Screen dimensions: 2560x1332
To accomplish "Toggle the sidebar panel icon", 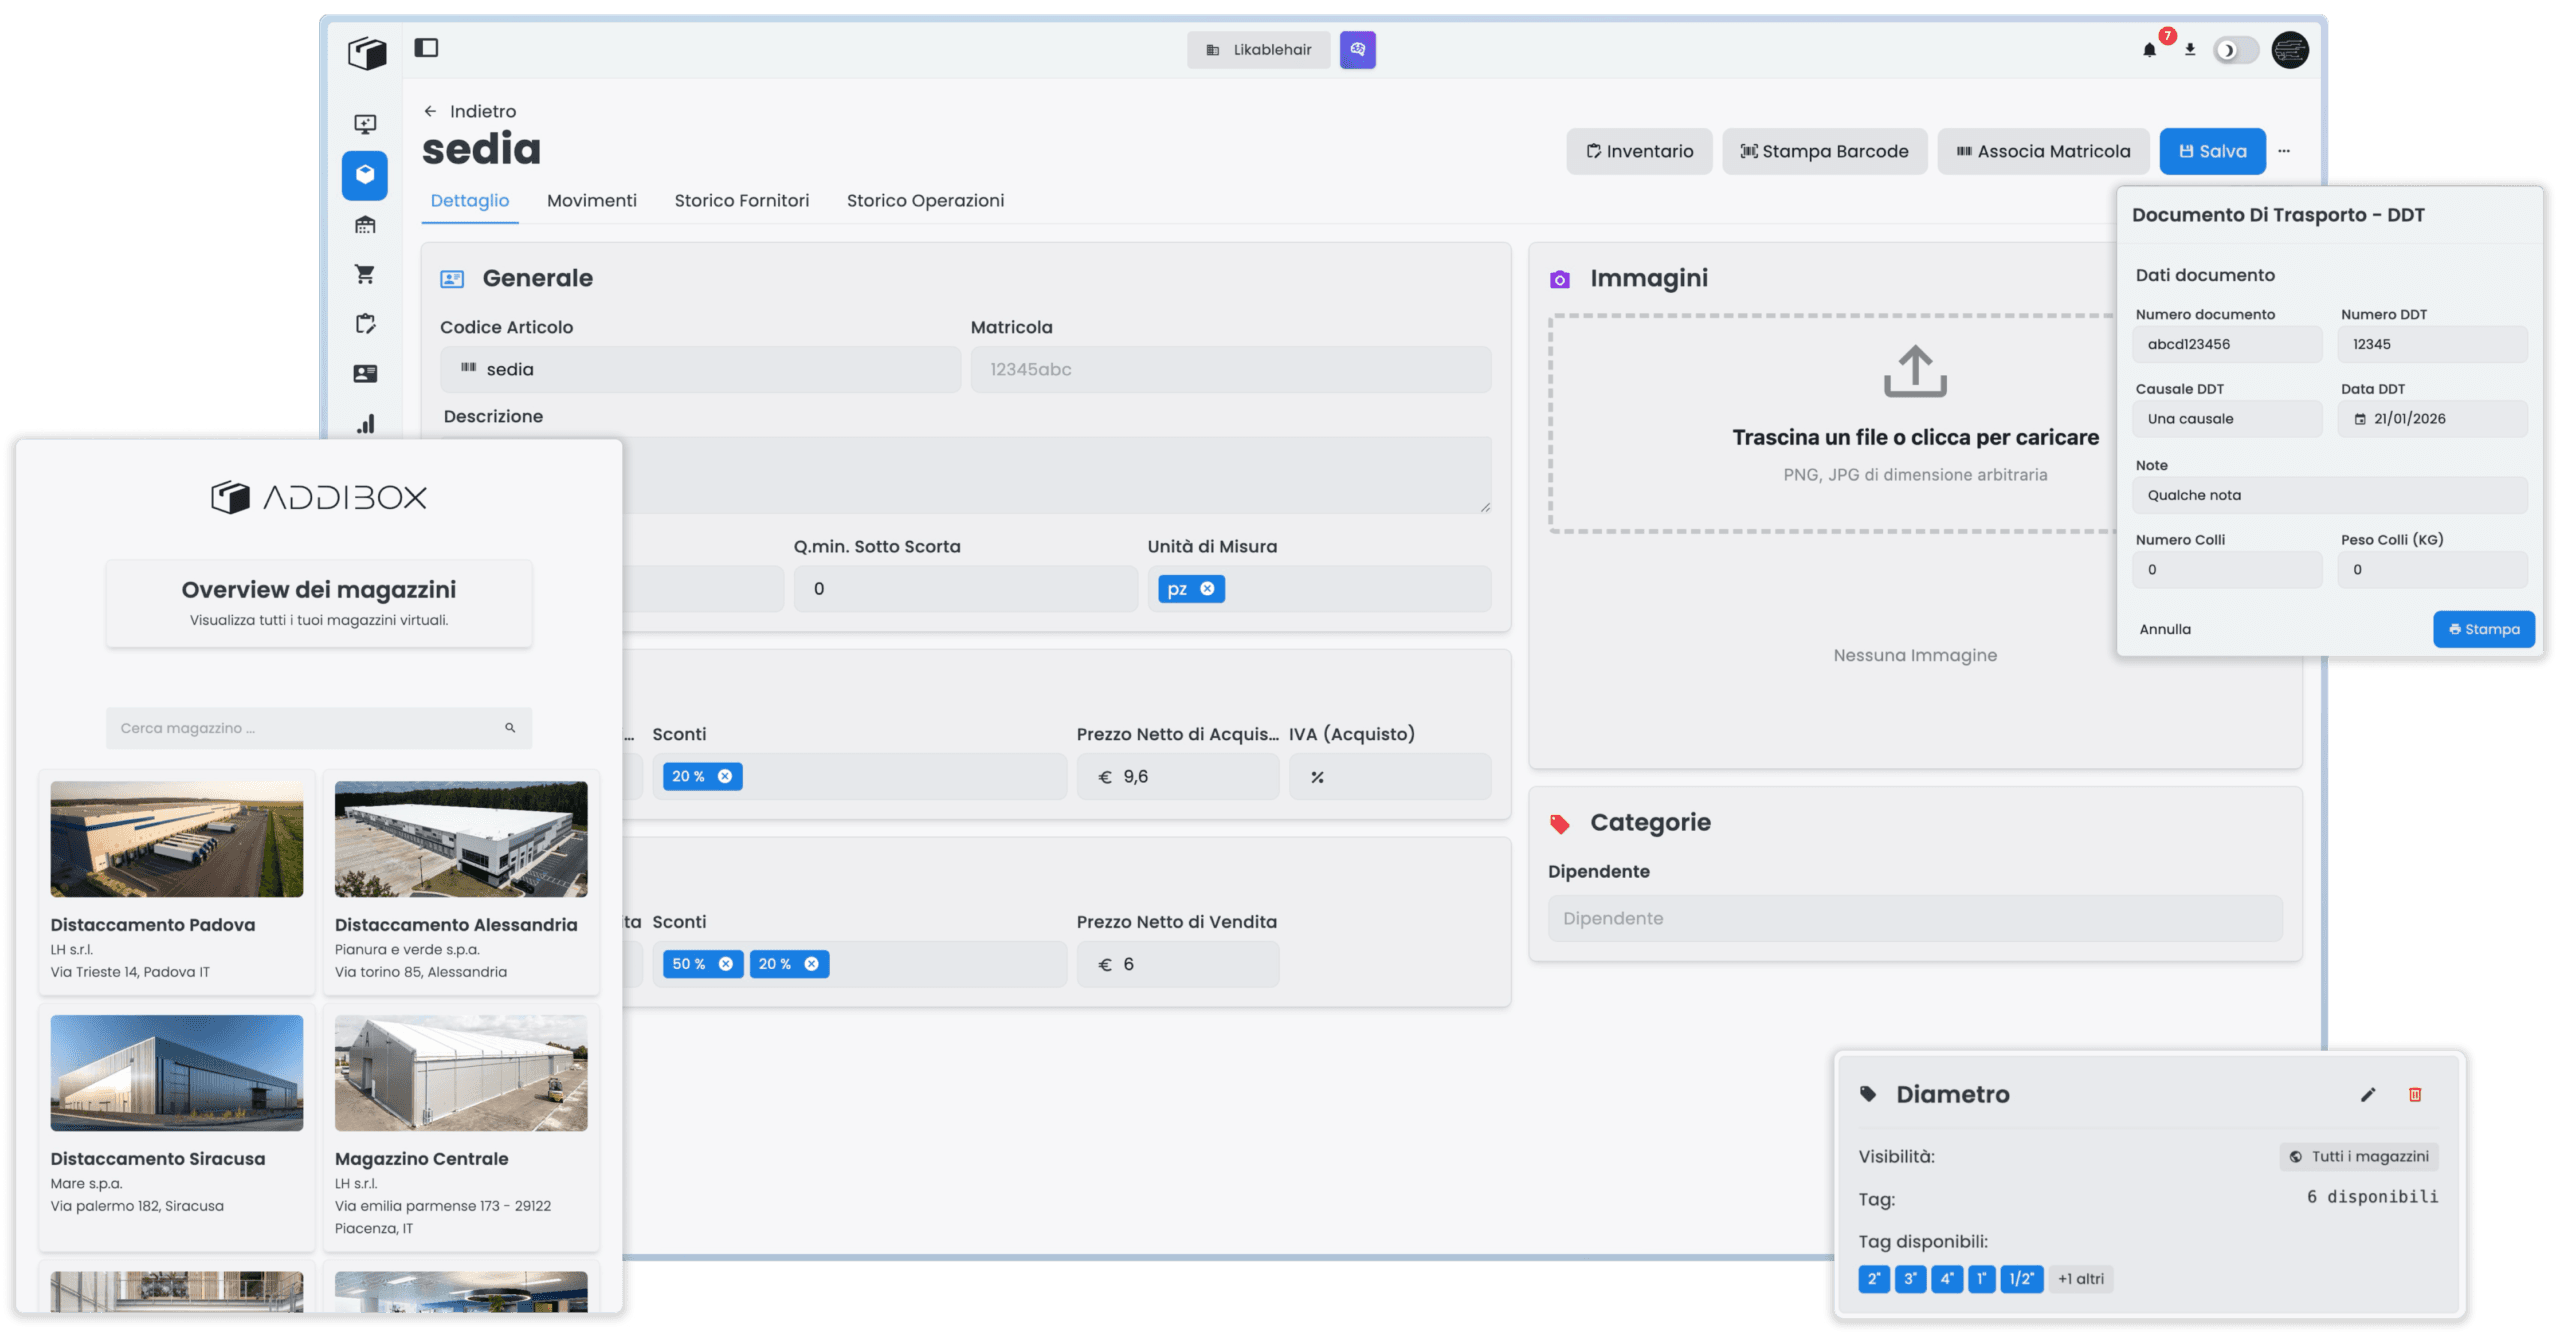I will [x=426, y=48].
